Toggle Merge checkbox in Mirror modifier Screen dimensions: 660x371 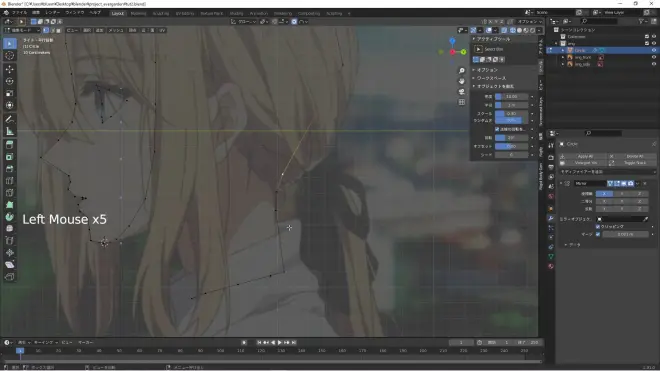tap(598, 234)
